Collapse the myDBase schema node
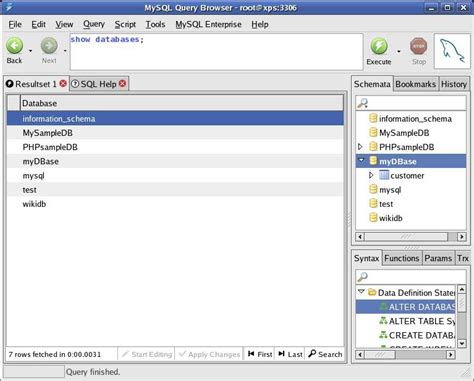This screenshot has height=381, width=474. point(361,160)
